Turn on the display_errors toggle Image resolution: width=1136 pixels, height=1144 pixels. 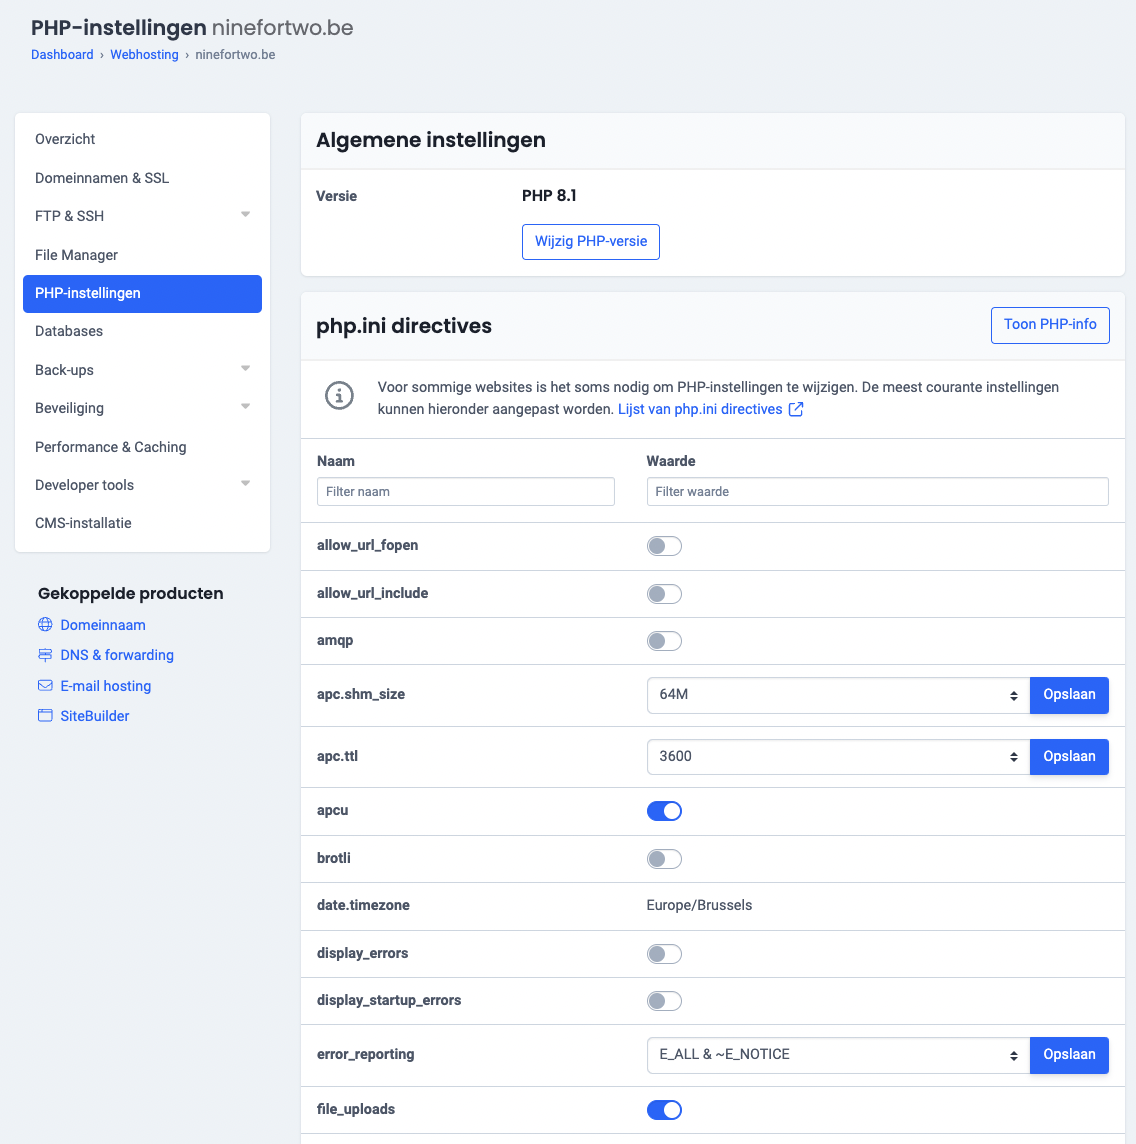664,954
